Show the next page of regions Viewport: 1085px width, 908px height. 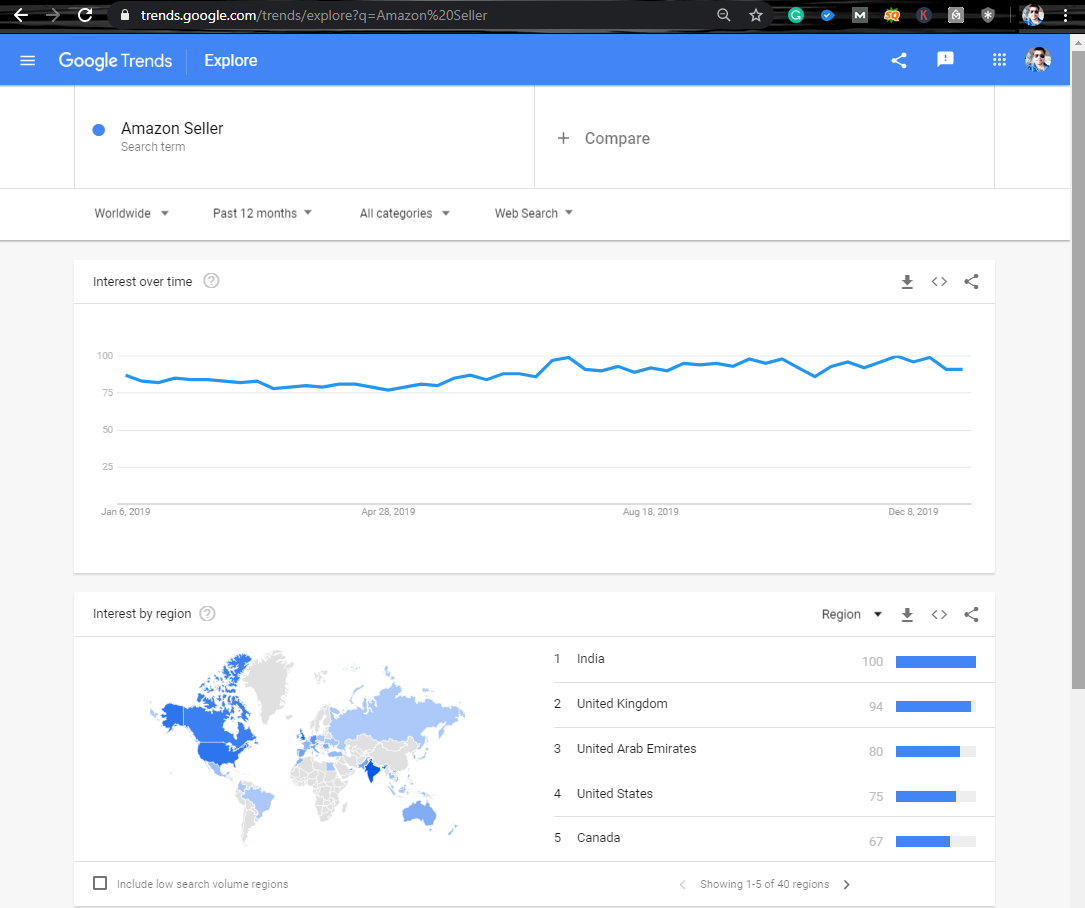(846, 884)
